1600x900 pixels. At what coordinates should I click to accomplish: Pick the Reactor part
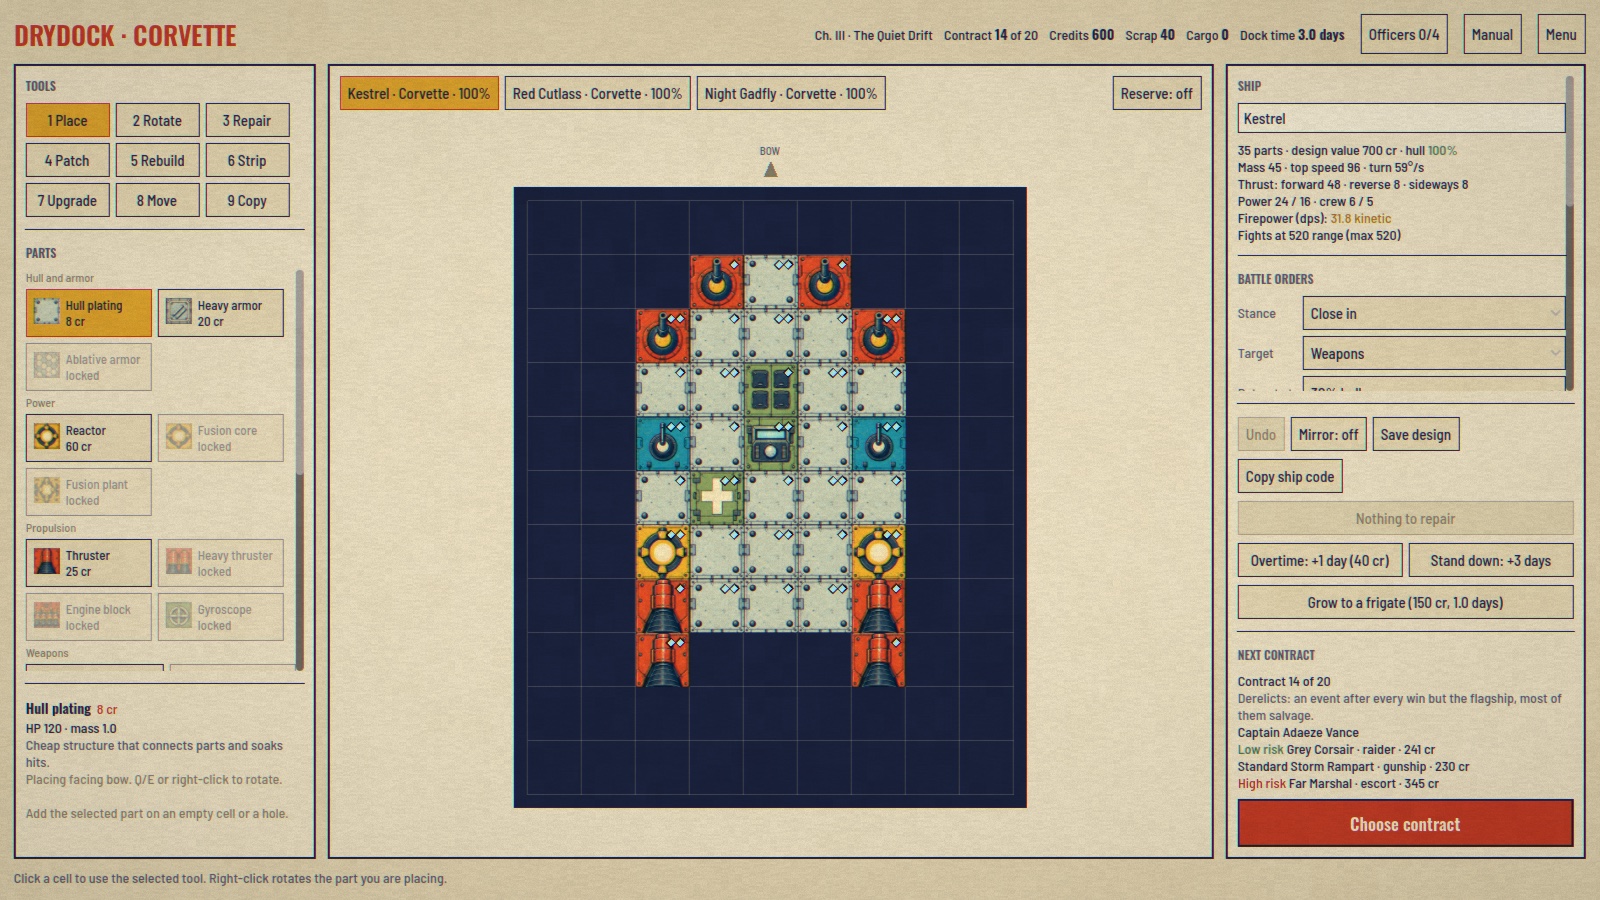pos(89,438)
